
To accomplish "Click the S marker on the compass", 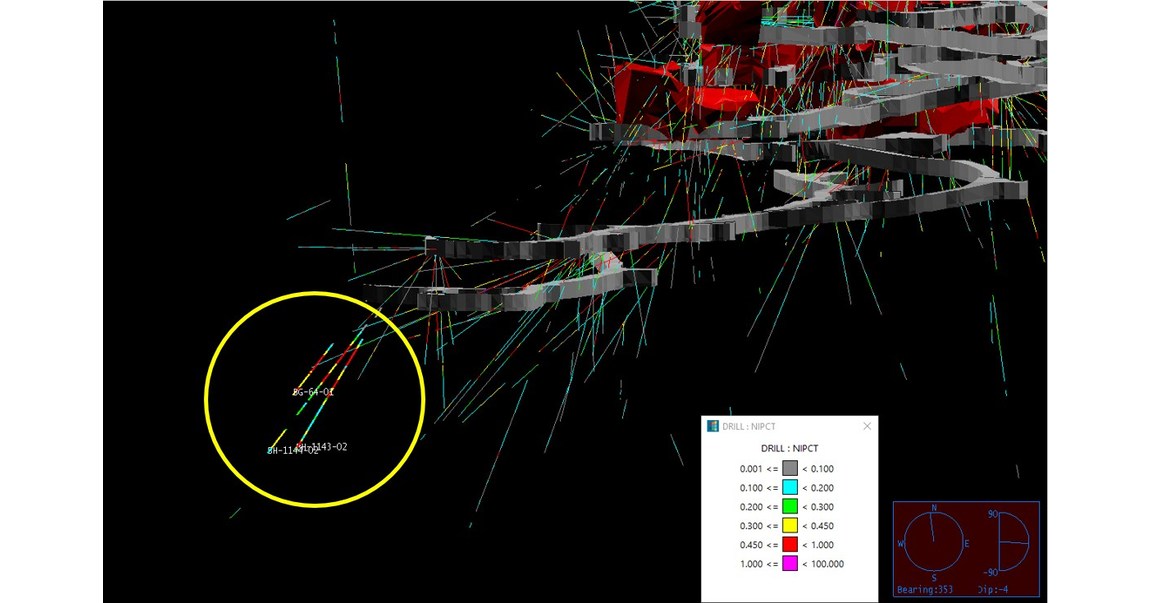I will tap(934, 578).
